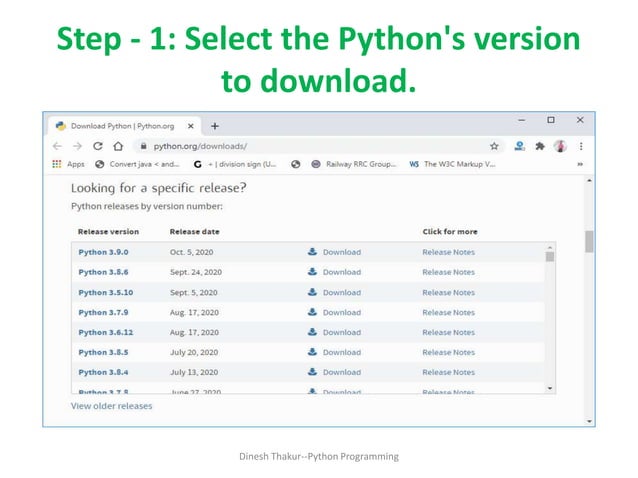This screenshot has width=638, height=478.
Task: Click the download icon for Python 3.9.0
Action: pos(312,251)
